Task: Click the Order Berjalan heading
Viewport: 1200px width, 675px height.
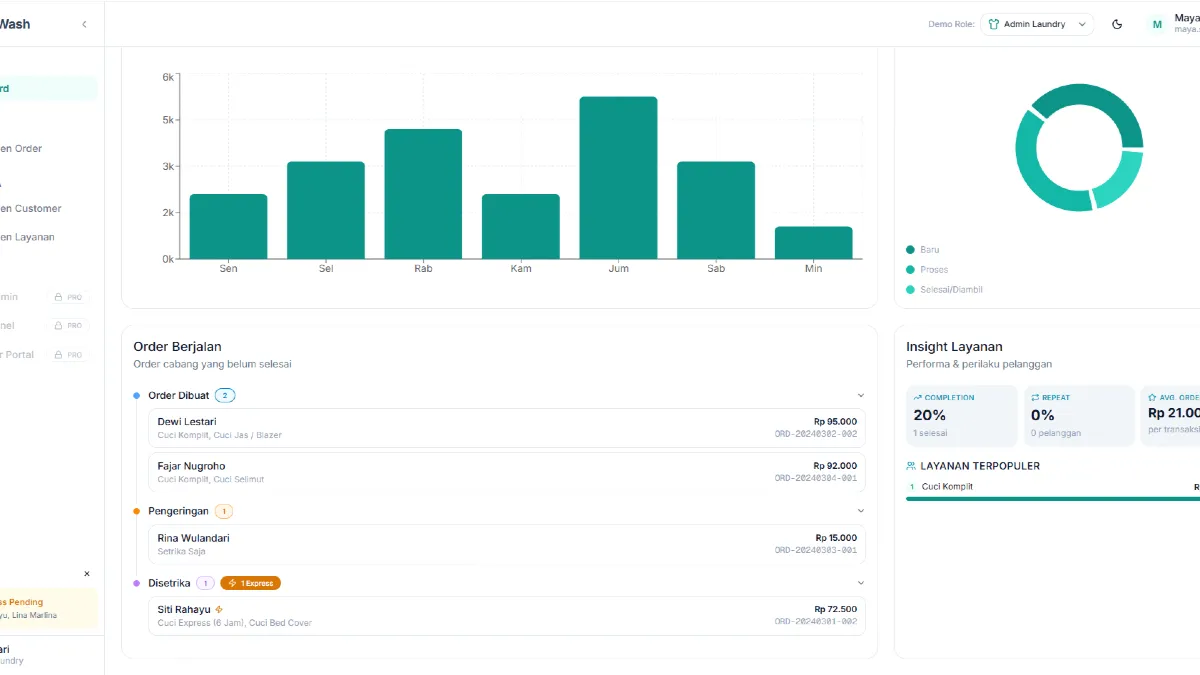Action: pyautogui.click(x=177, y=347)
